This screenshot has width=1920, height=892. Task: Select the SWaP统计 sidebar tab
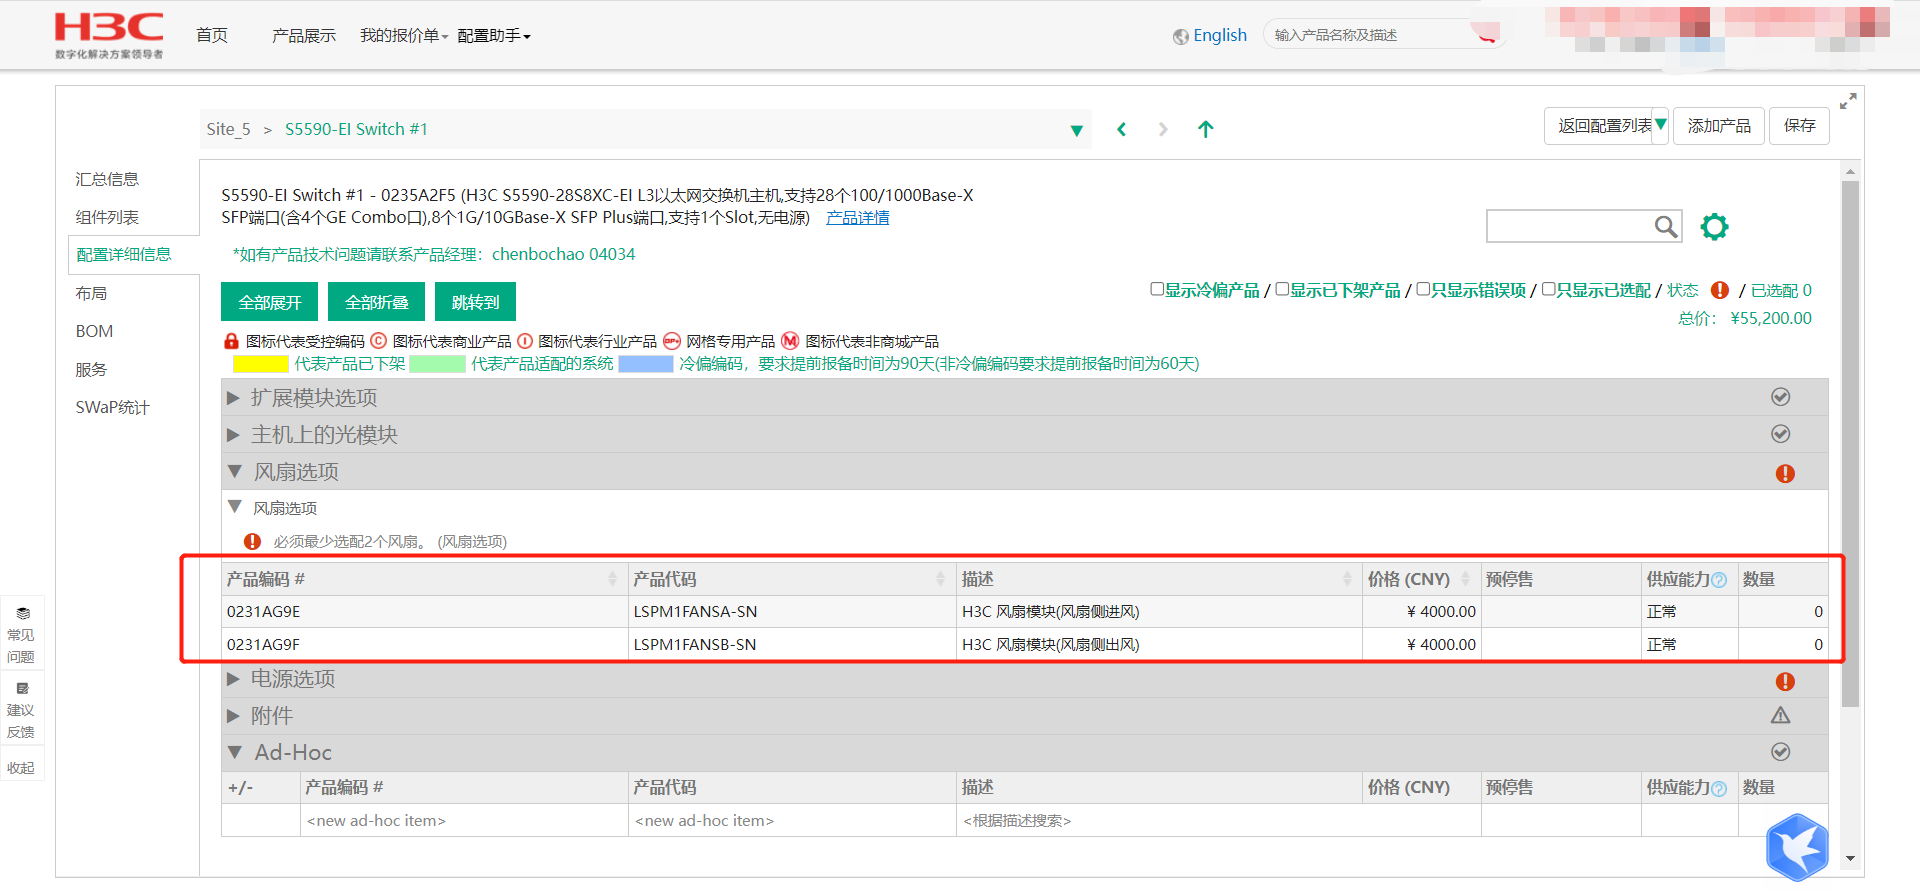point(112,407)
